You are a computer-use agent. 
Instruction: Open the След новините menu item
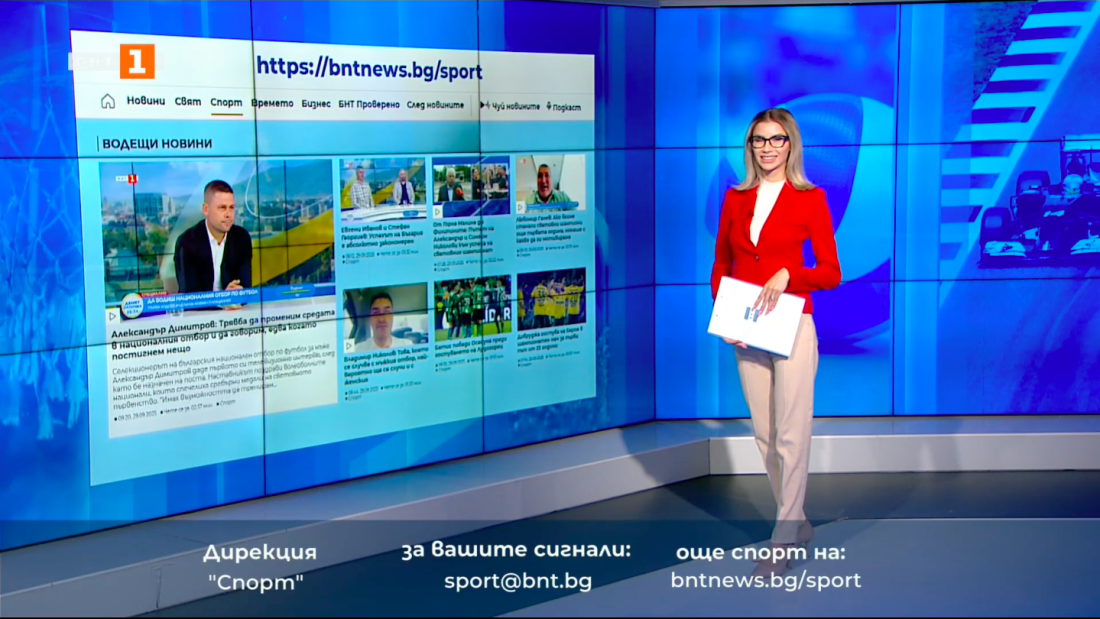pos(435,105)
